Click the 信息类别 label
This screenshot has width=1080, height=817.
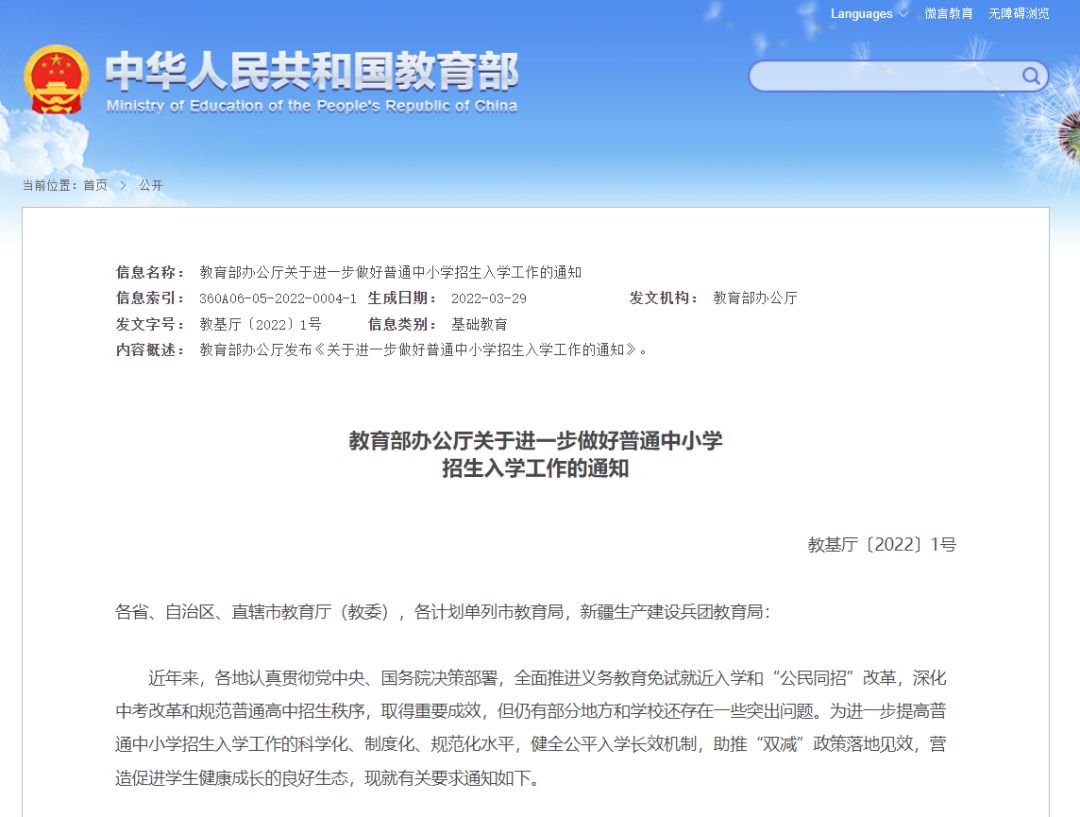coord(402,324)
